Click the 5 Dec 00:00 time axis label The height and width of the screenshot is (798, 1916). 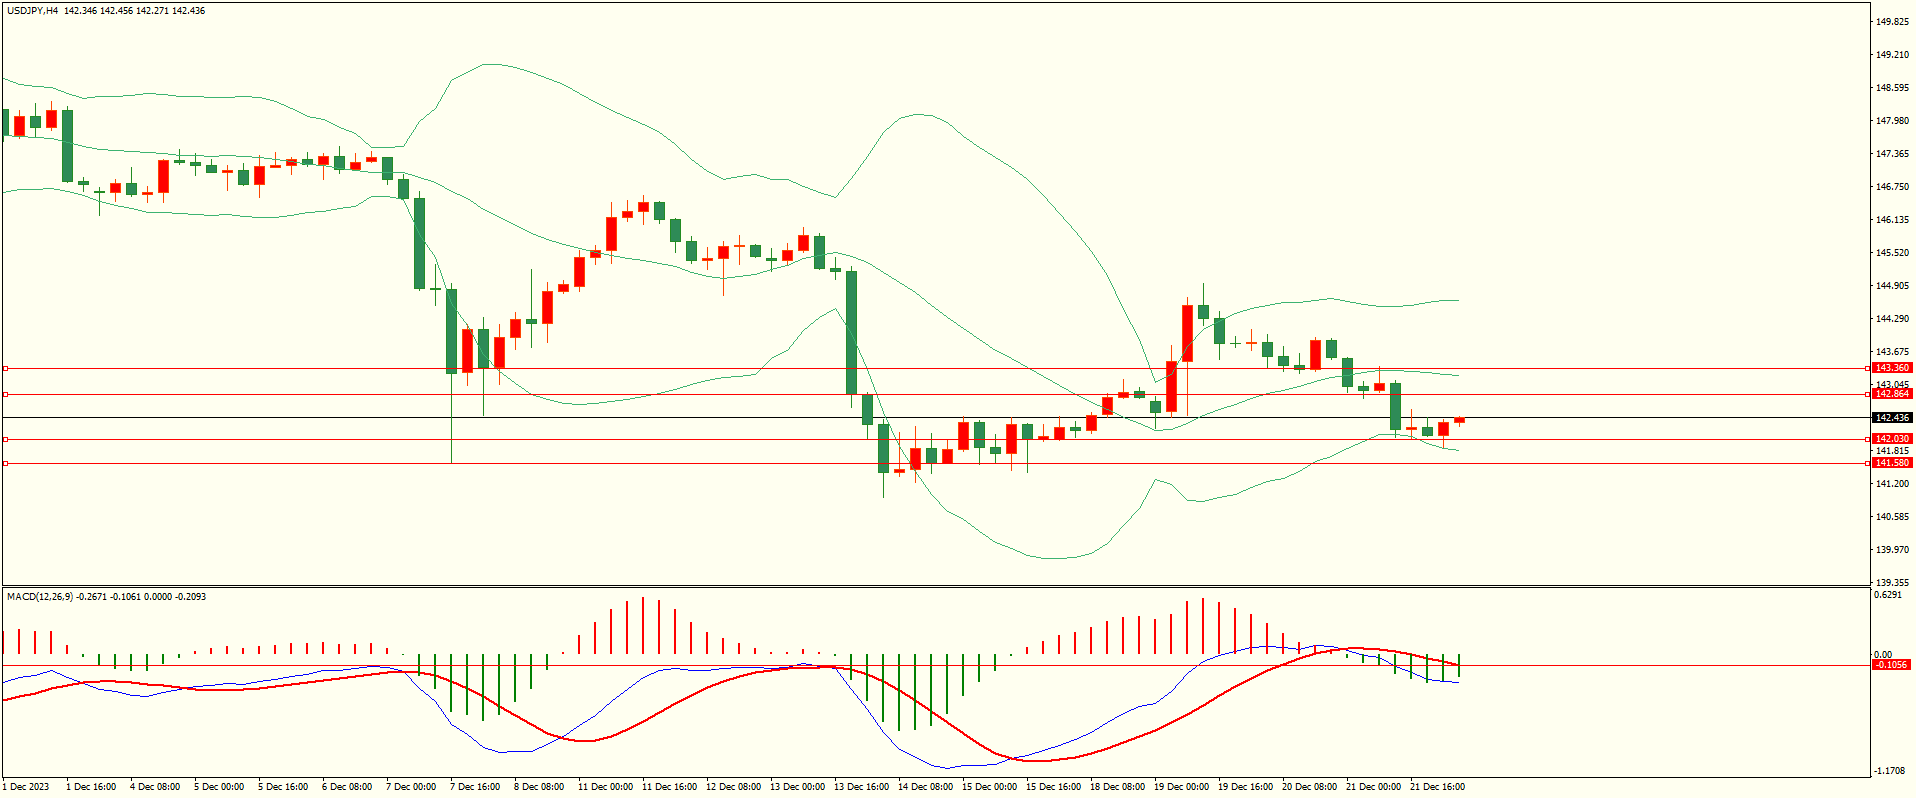[x=219, y=787]
